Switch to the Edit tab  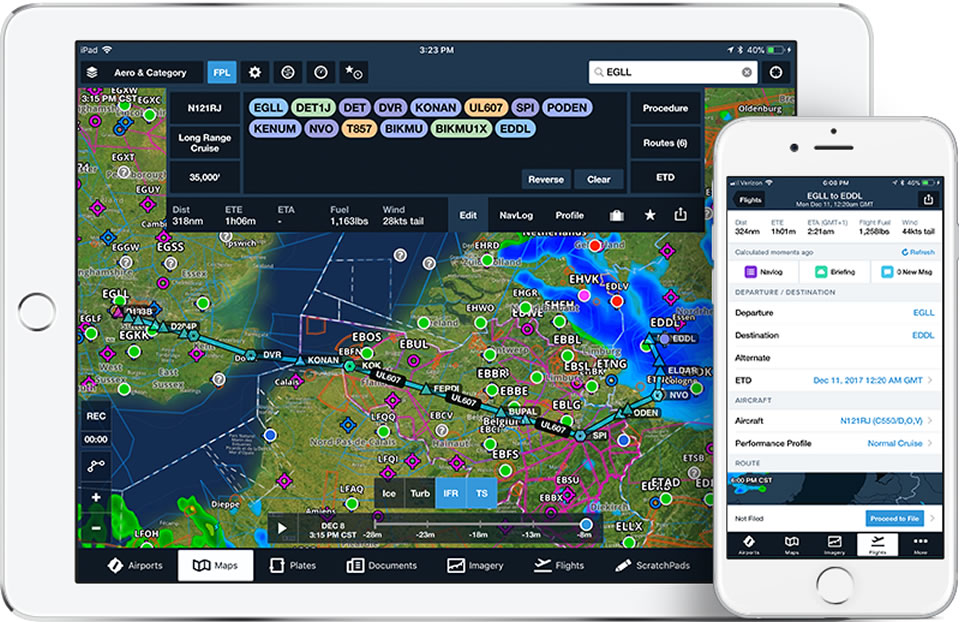468,215
